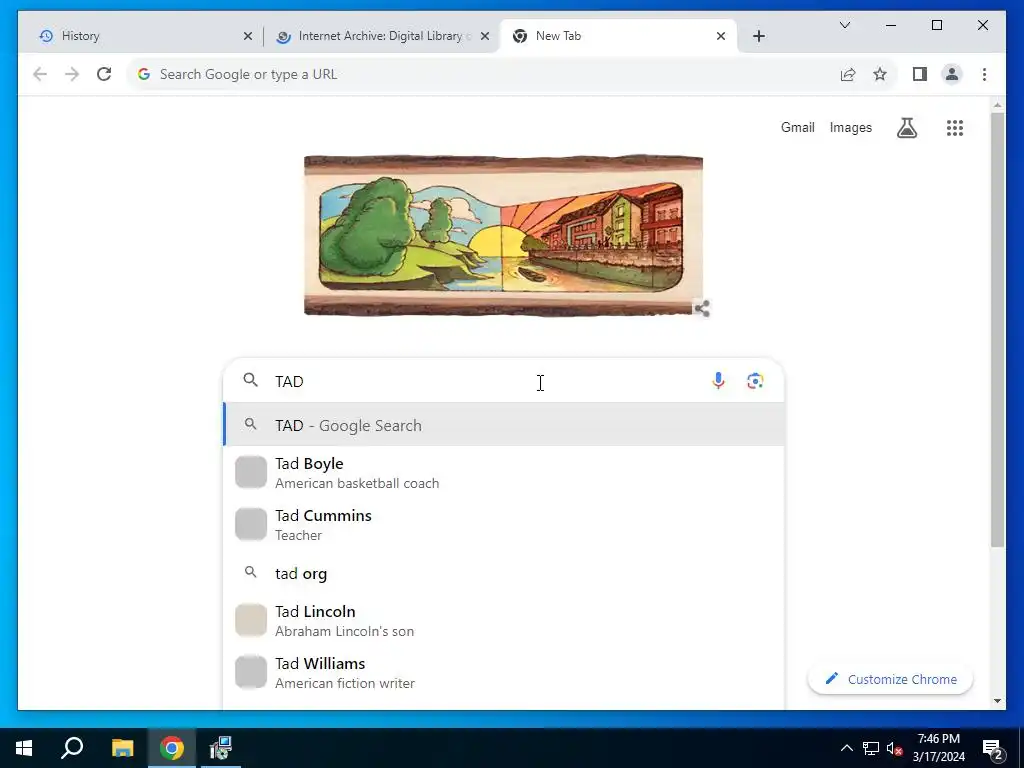Image resolution: width=1024 pixels, height=768 pixels.
Task: Click the Customize Chrome button
Action: coord(890,679)
